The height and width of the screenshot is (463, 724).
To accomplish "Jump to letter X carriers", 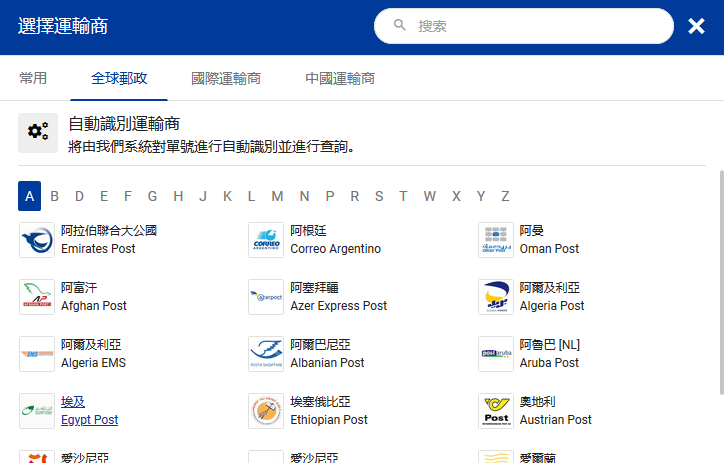I will pos(456,196).
